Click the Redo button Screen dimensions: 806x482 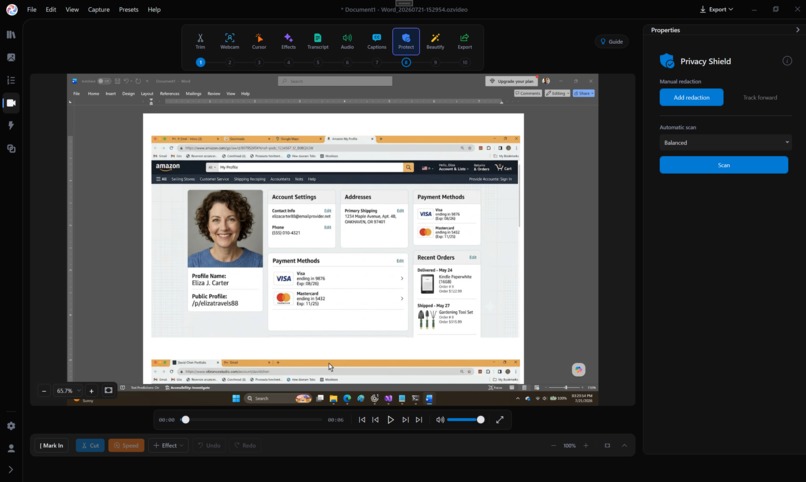[x=245, y=446]
